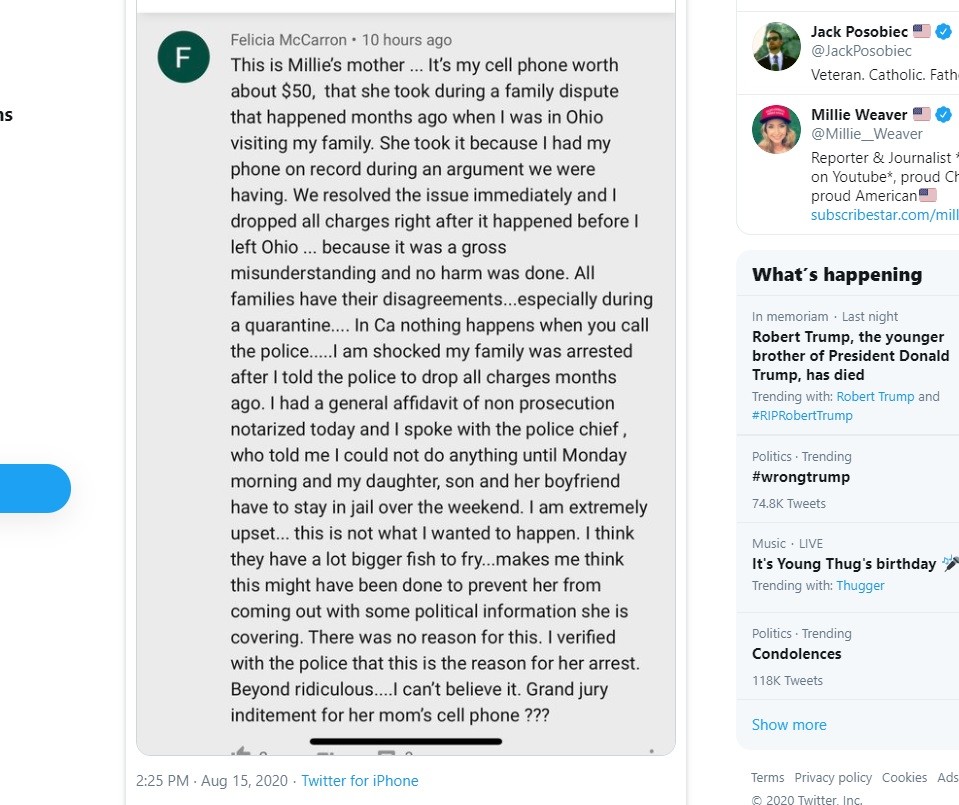Viewport: 959px width, 805px height.
Task: Open the Privacy policy footer link
Action: [833, 778]
